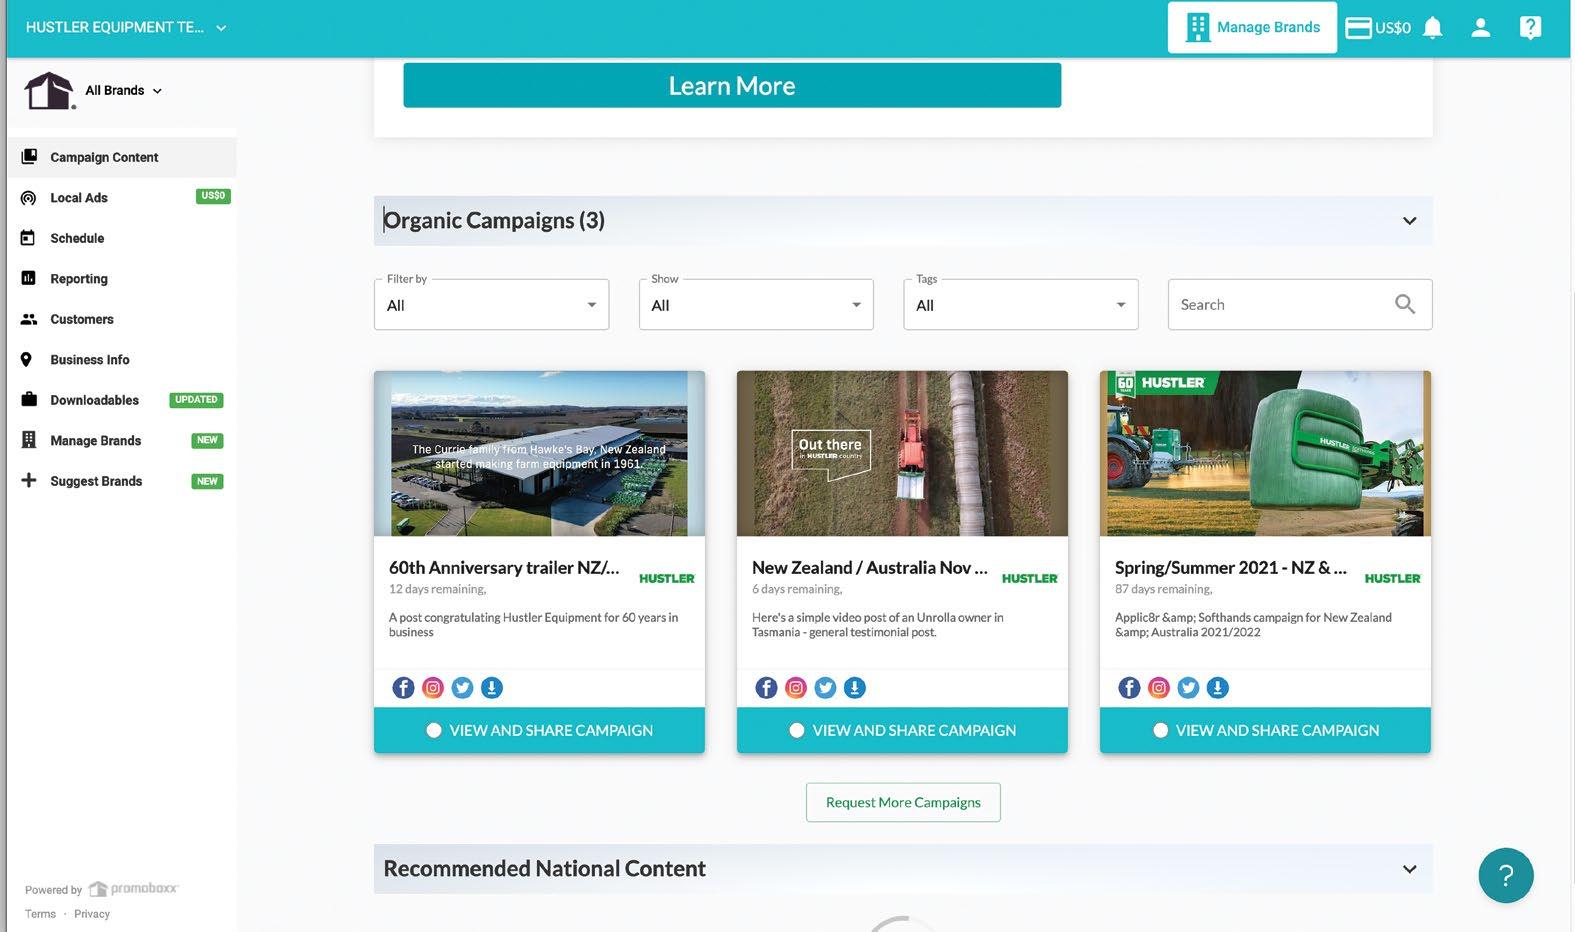Open Manage Brands in sidebar
Screen dimensions: 1575x932
[x=122, y=441]
